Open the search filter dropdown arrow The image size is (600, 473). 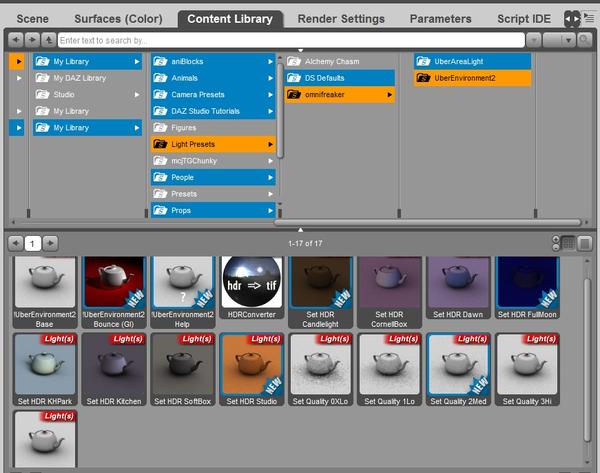(x=568, y=40)
